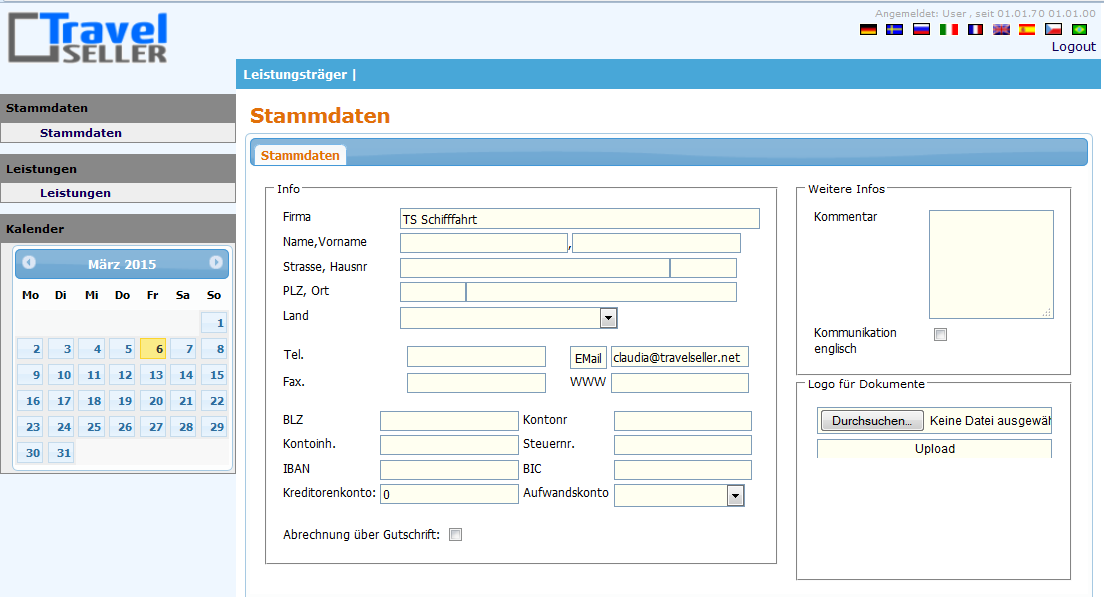Enable Kommunikation englisch checkbox
This screenshot has width=1104, height=597.
click(x=940, y=335)
